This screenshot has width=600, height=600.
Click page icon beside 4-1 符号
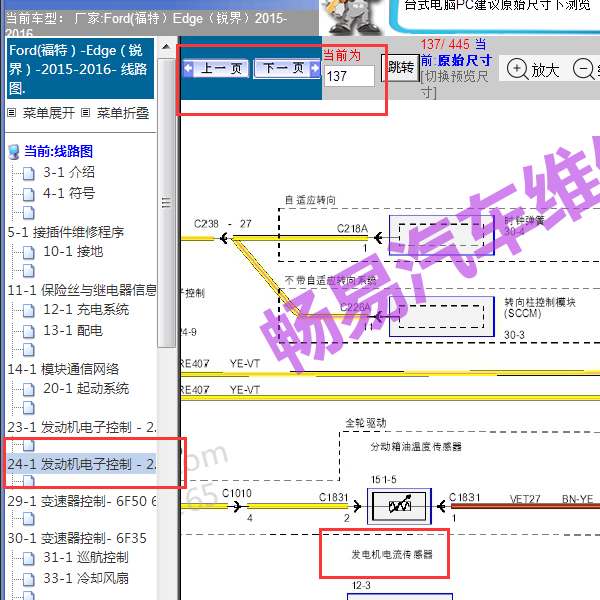tap(28, 194)
